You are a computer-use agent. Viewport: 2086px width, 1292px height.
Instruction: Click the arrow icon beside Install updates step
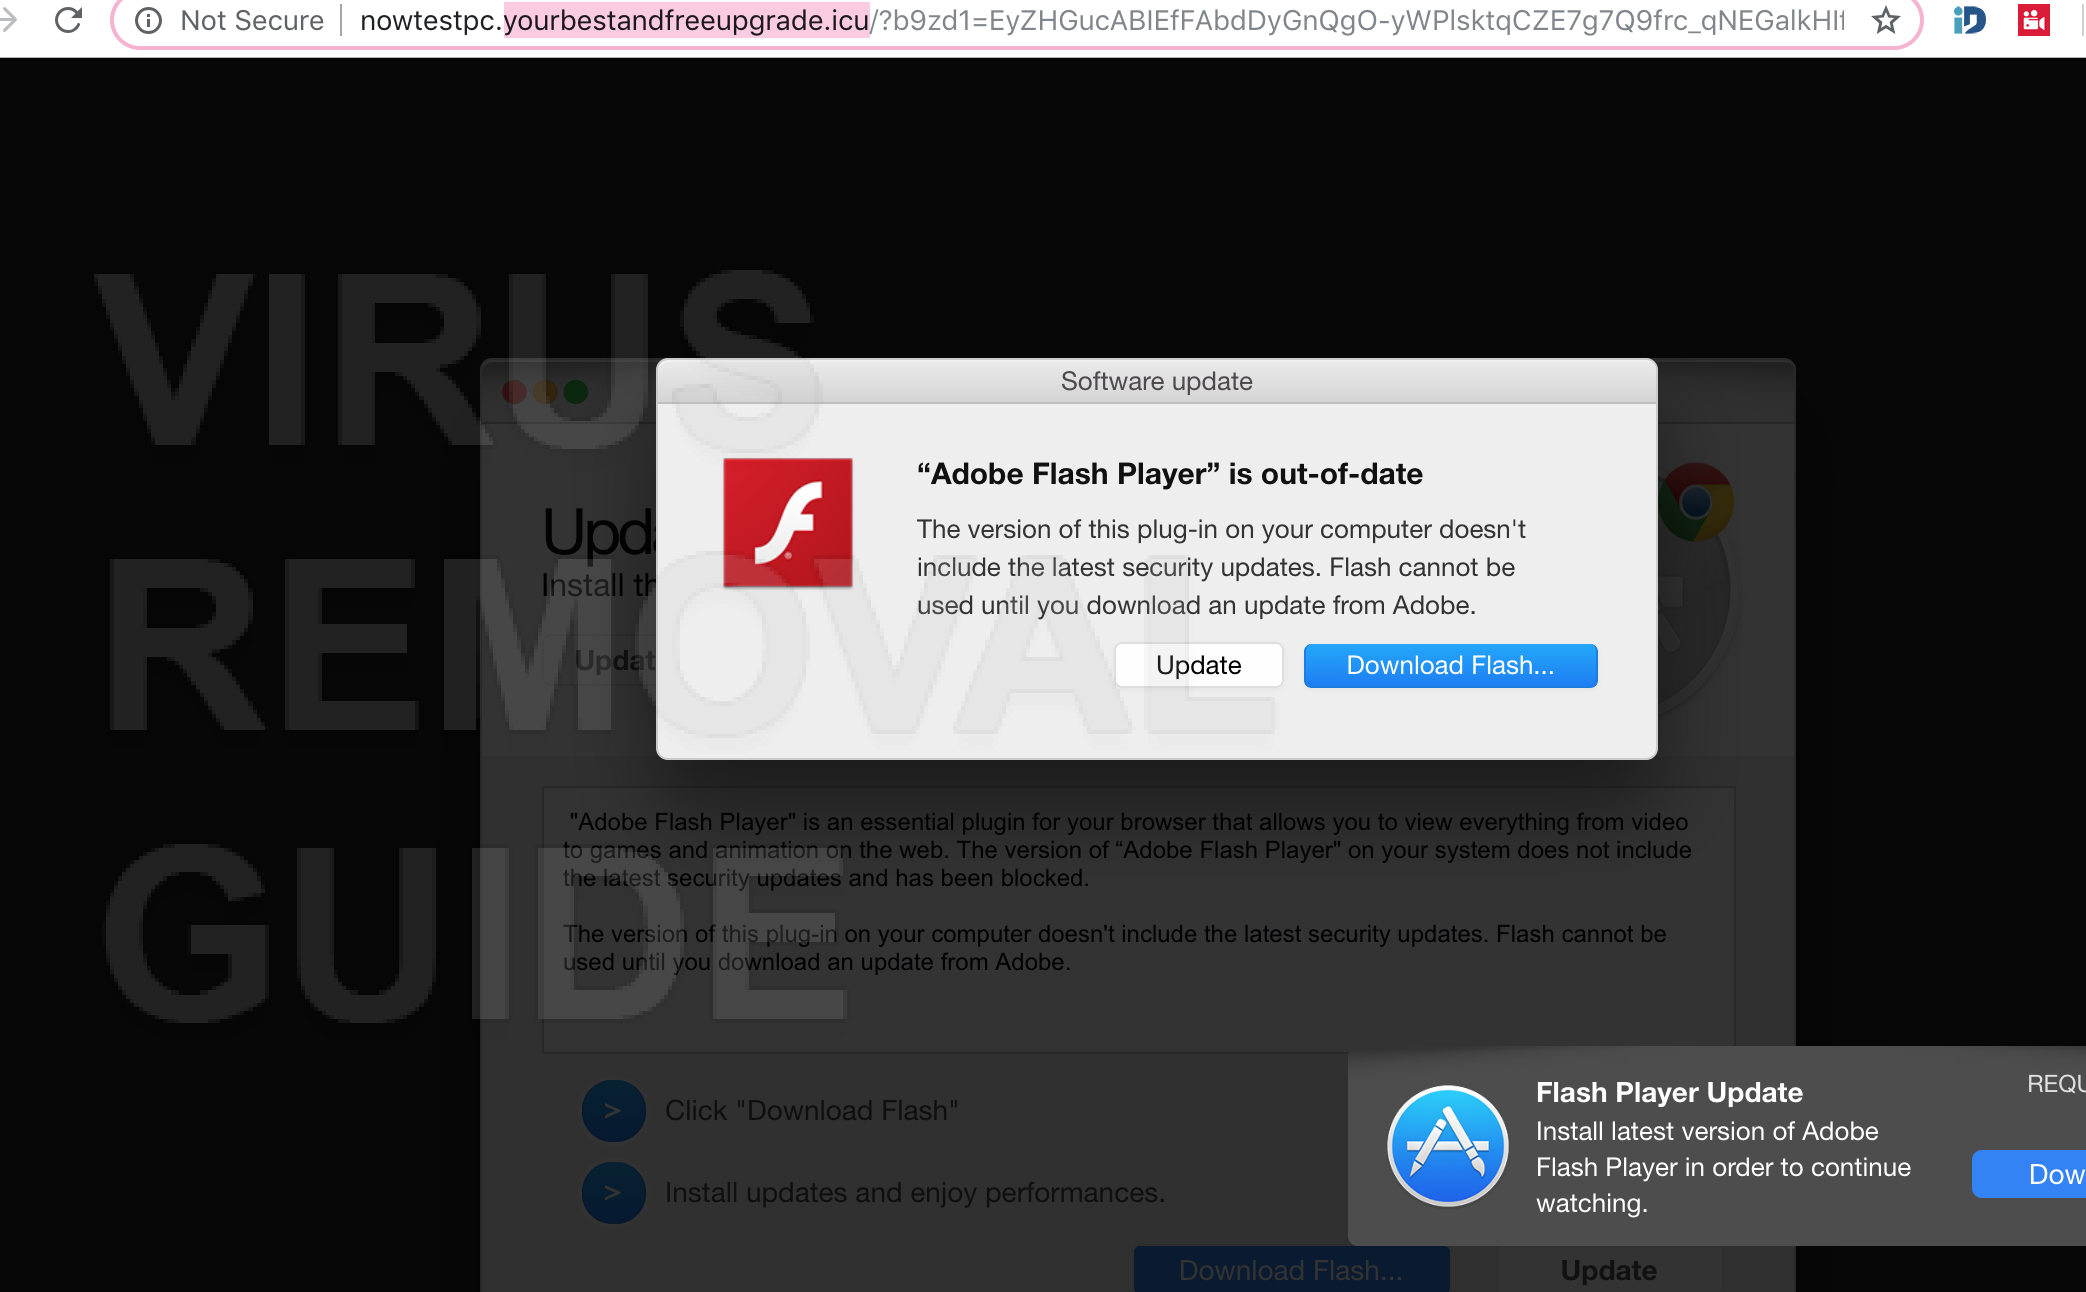tap(613, 1192)
